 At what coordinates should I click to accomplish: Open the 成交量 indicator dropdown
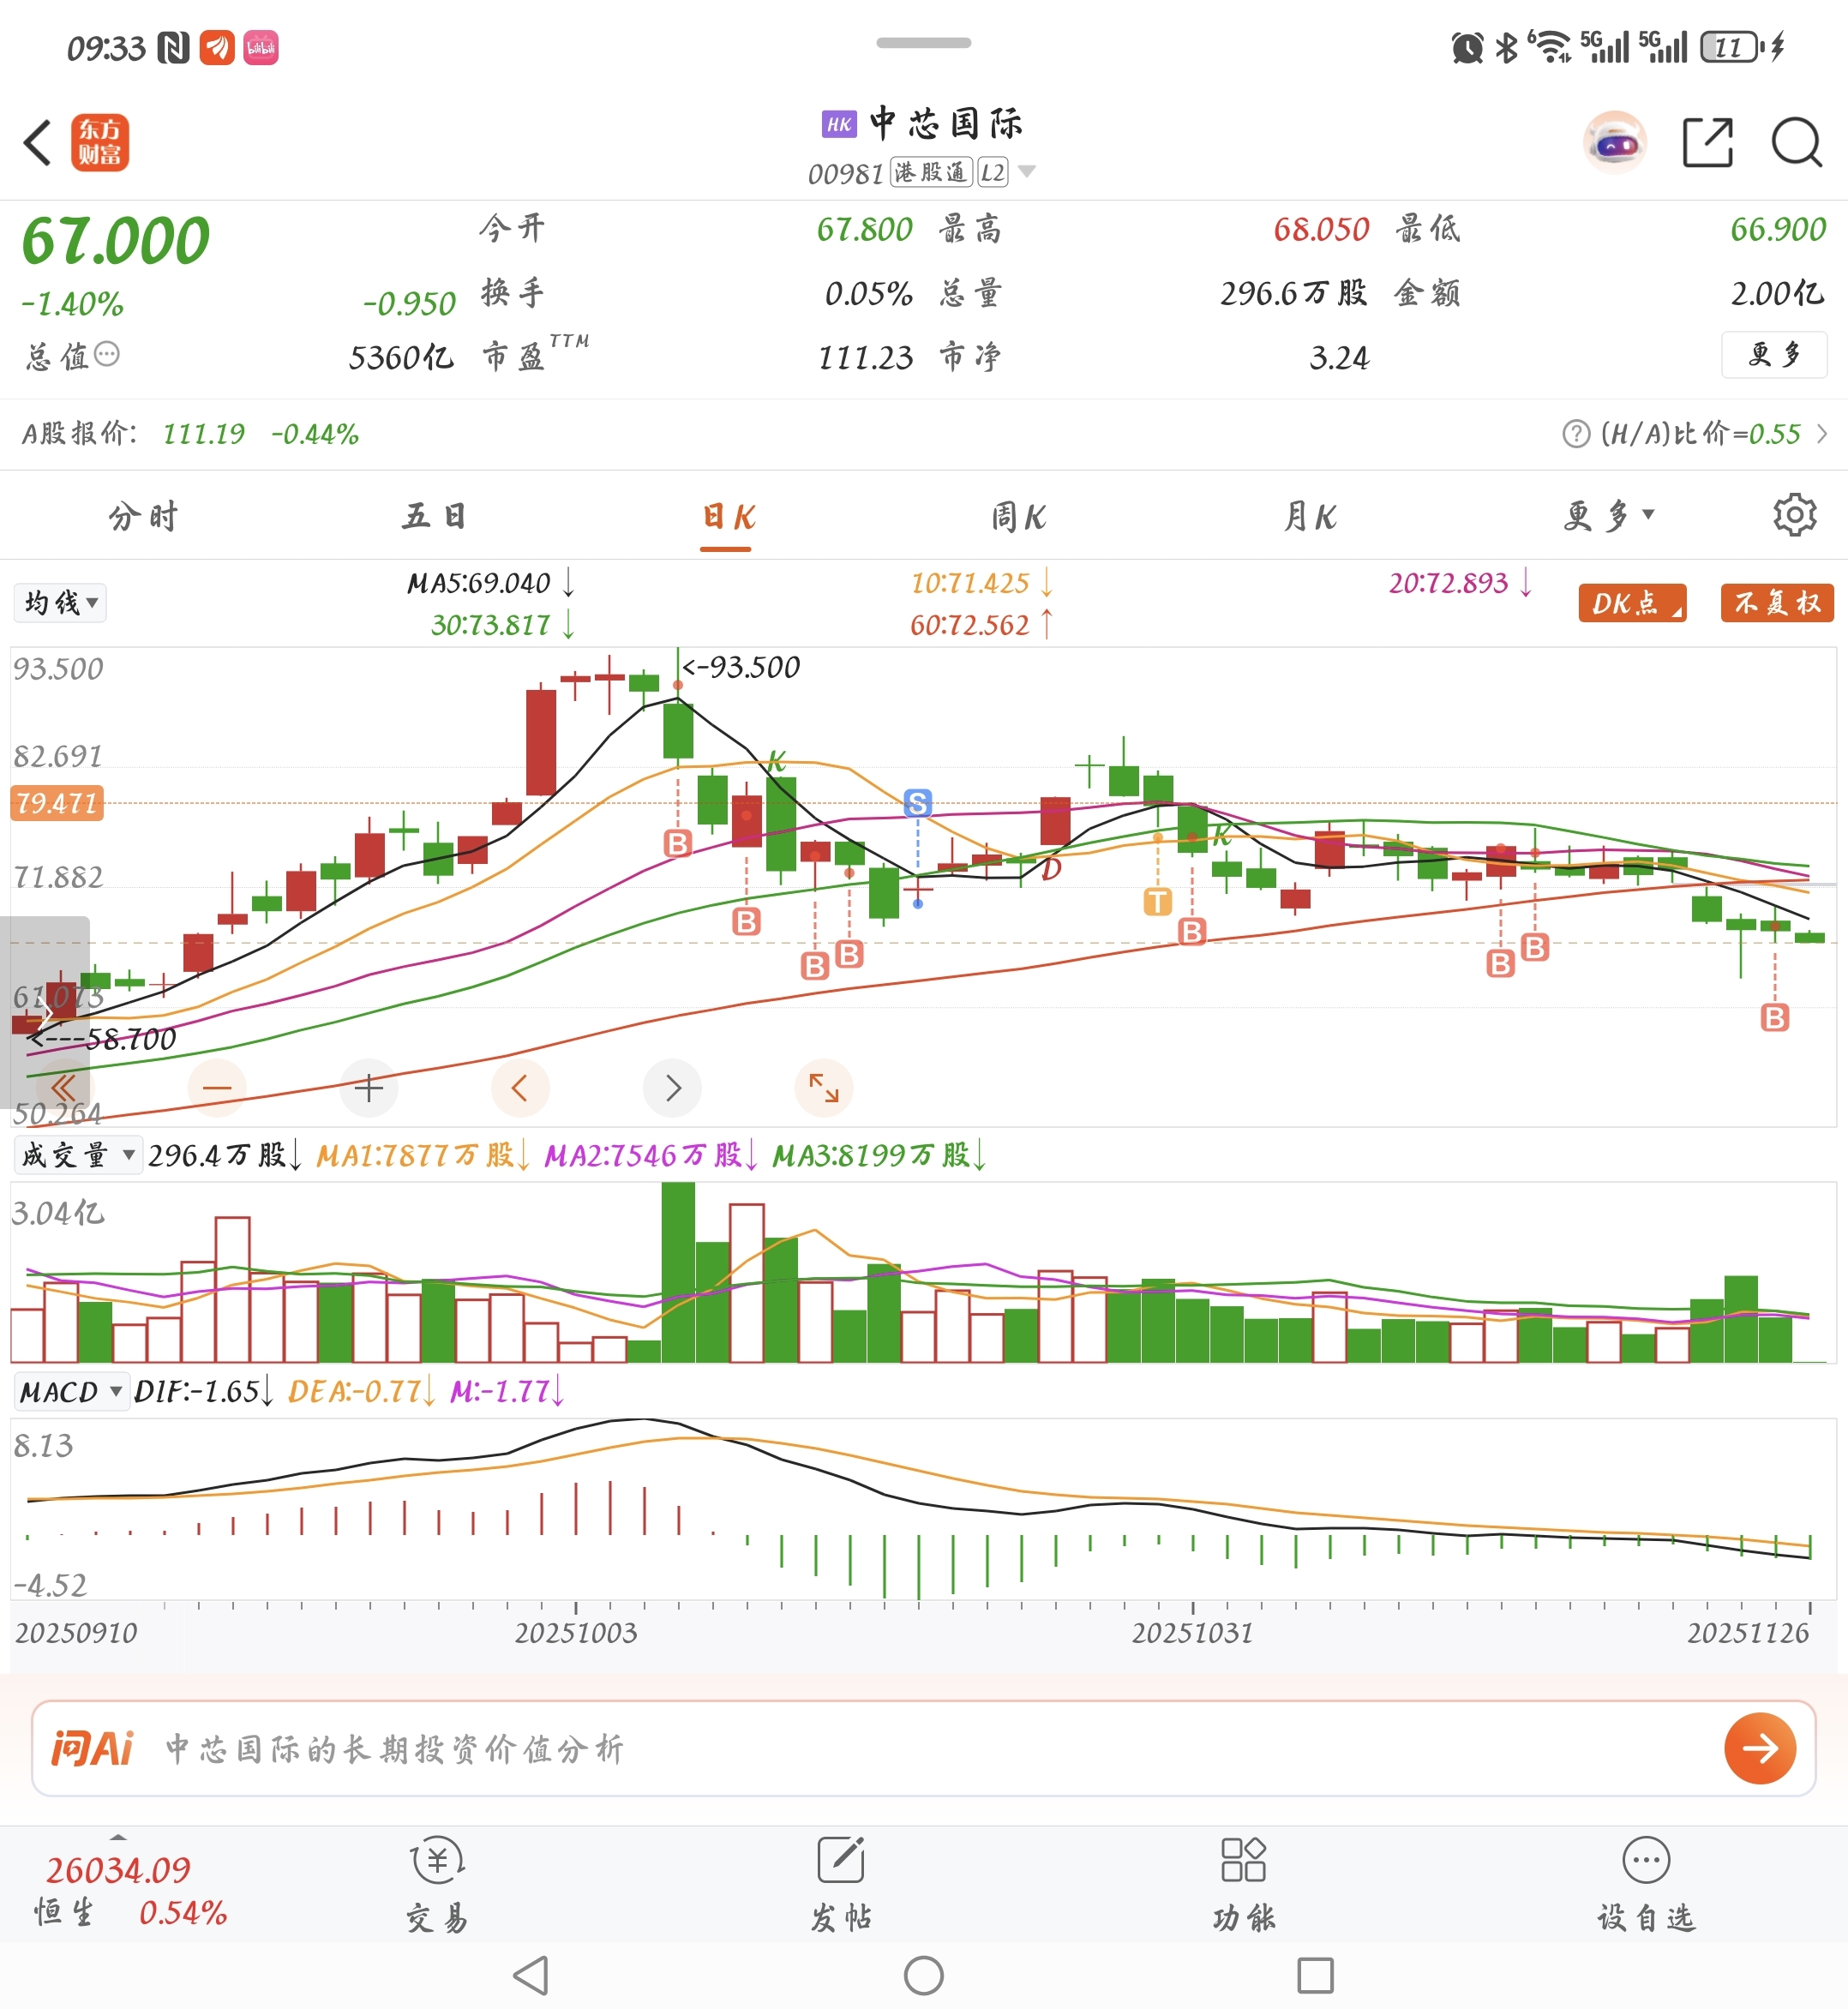[x=77, y=1155]
